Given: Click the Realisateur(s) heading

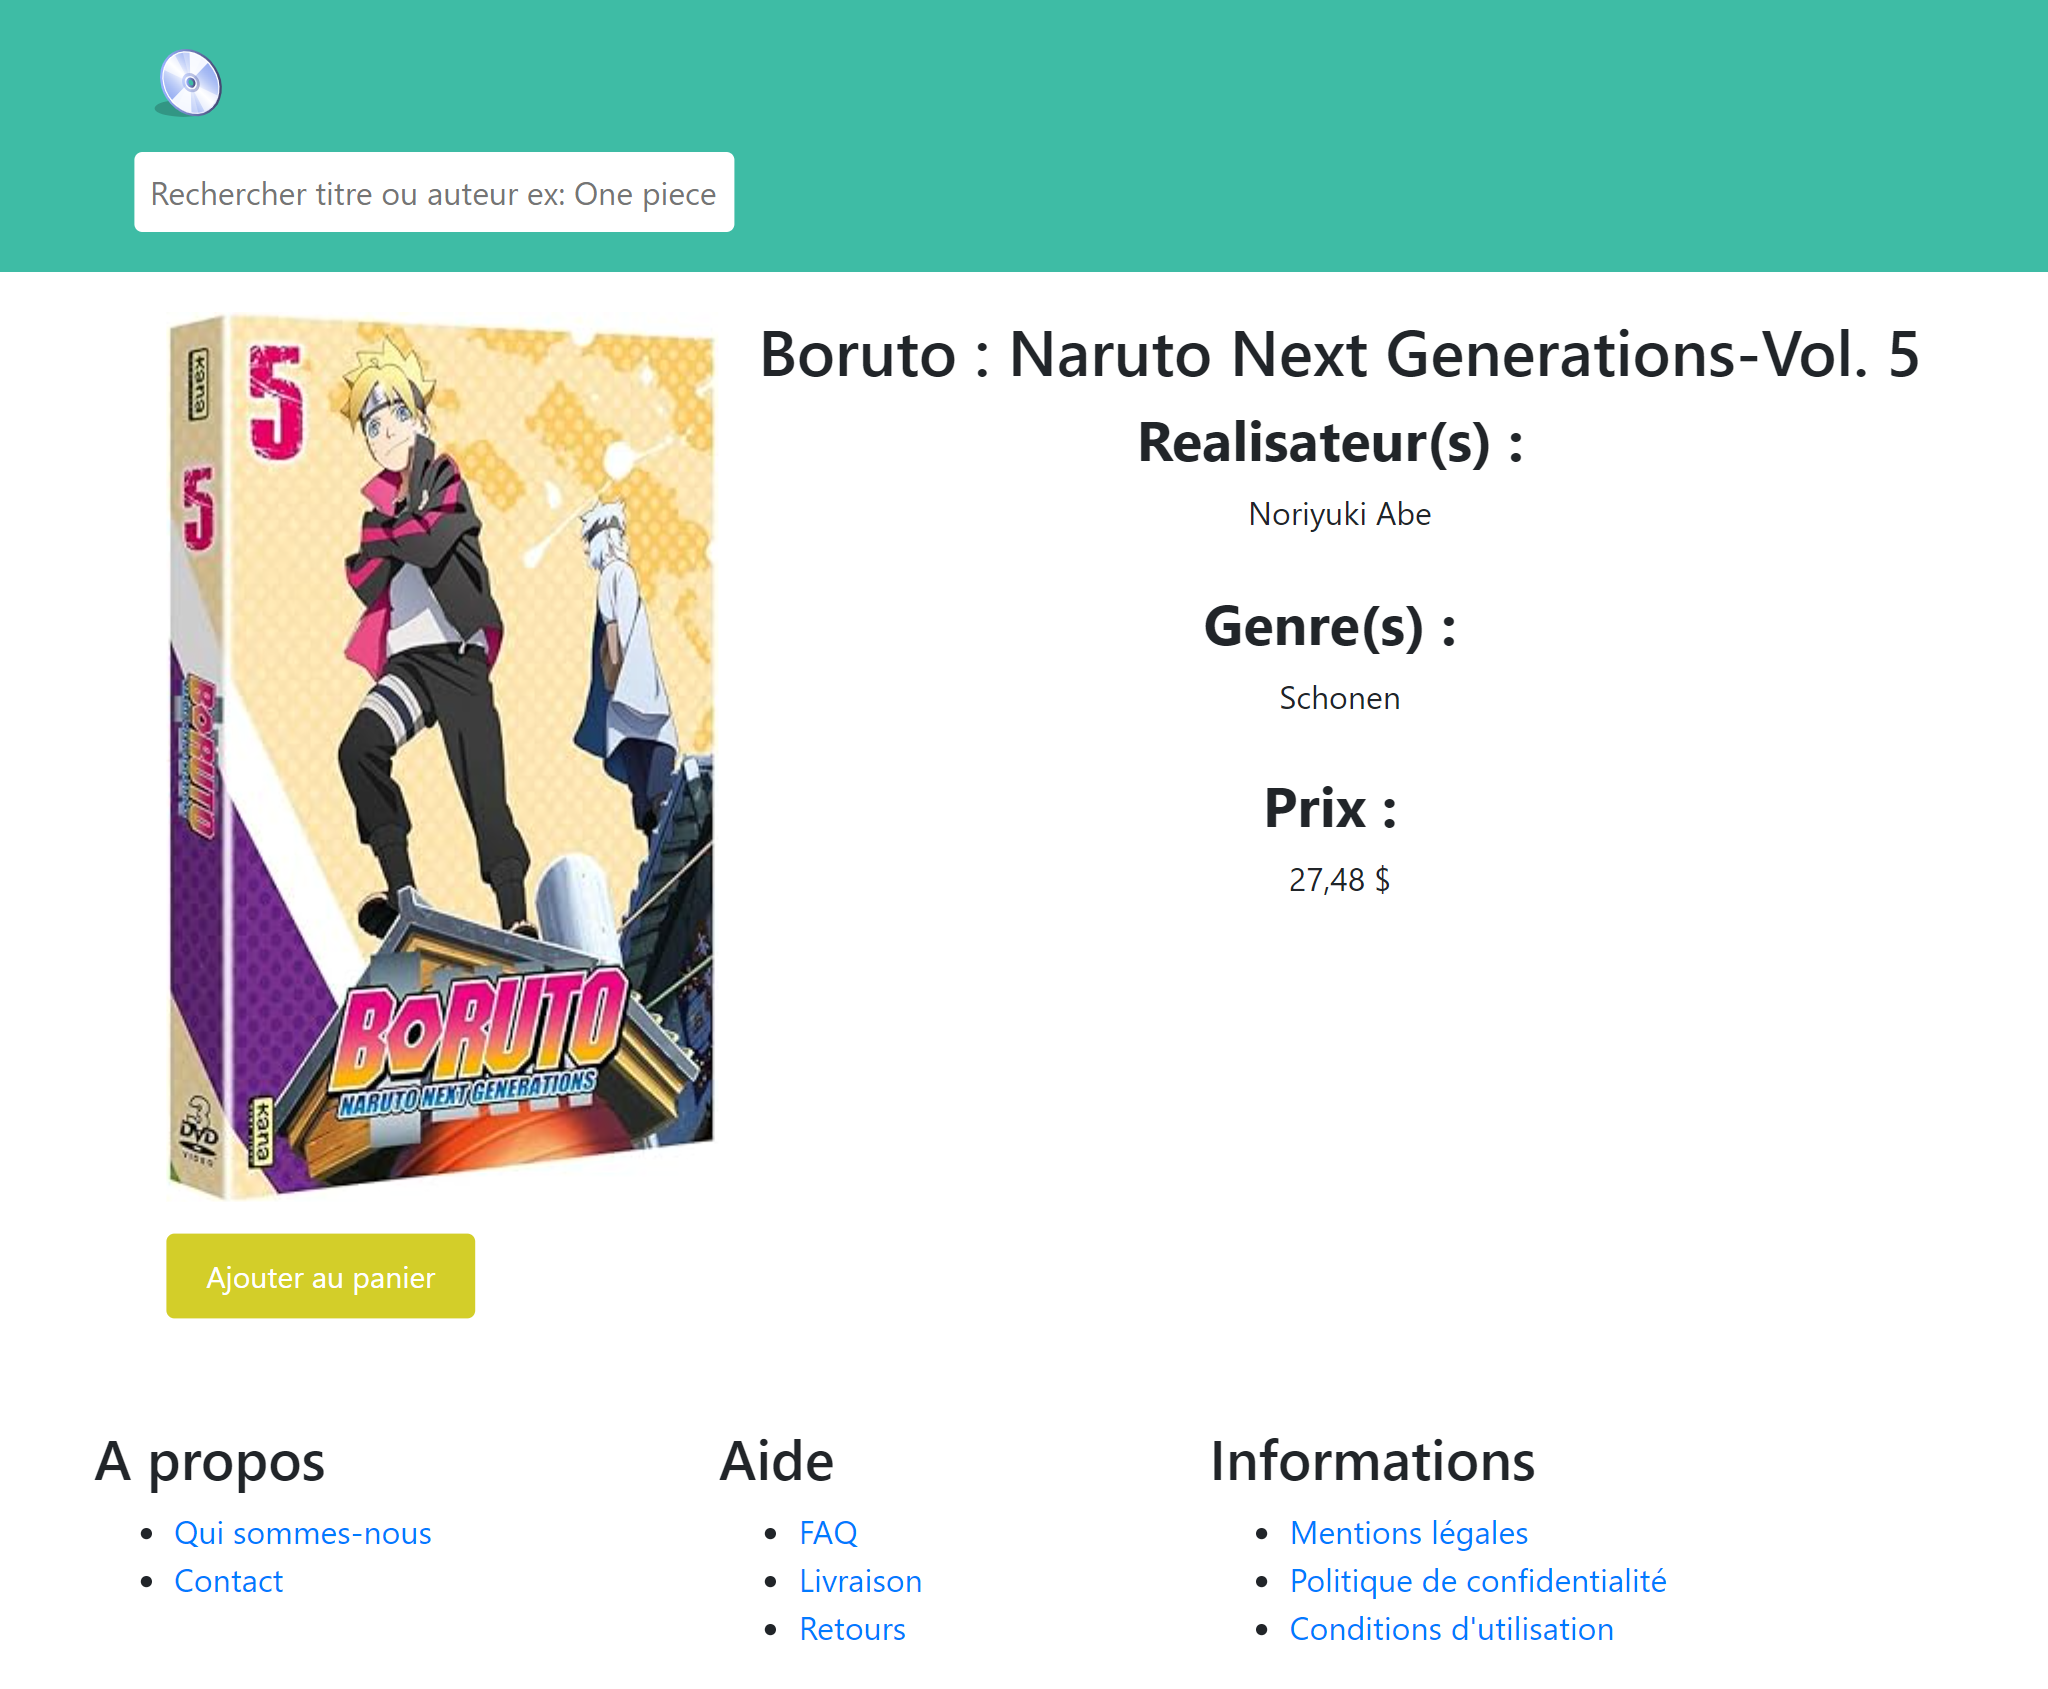Looking at the screenshot, I should click(1330, 442).
